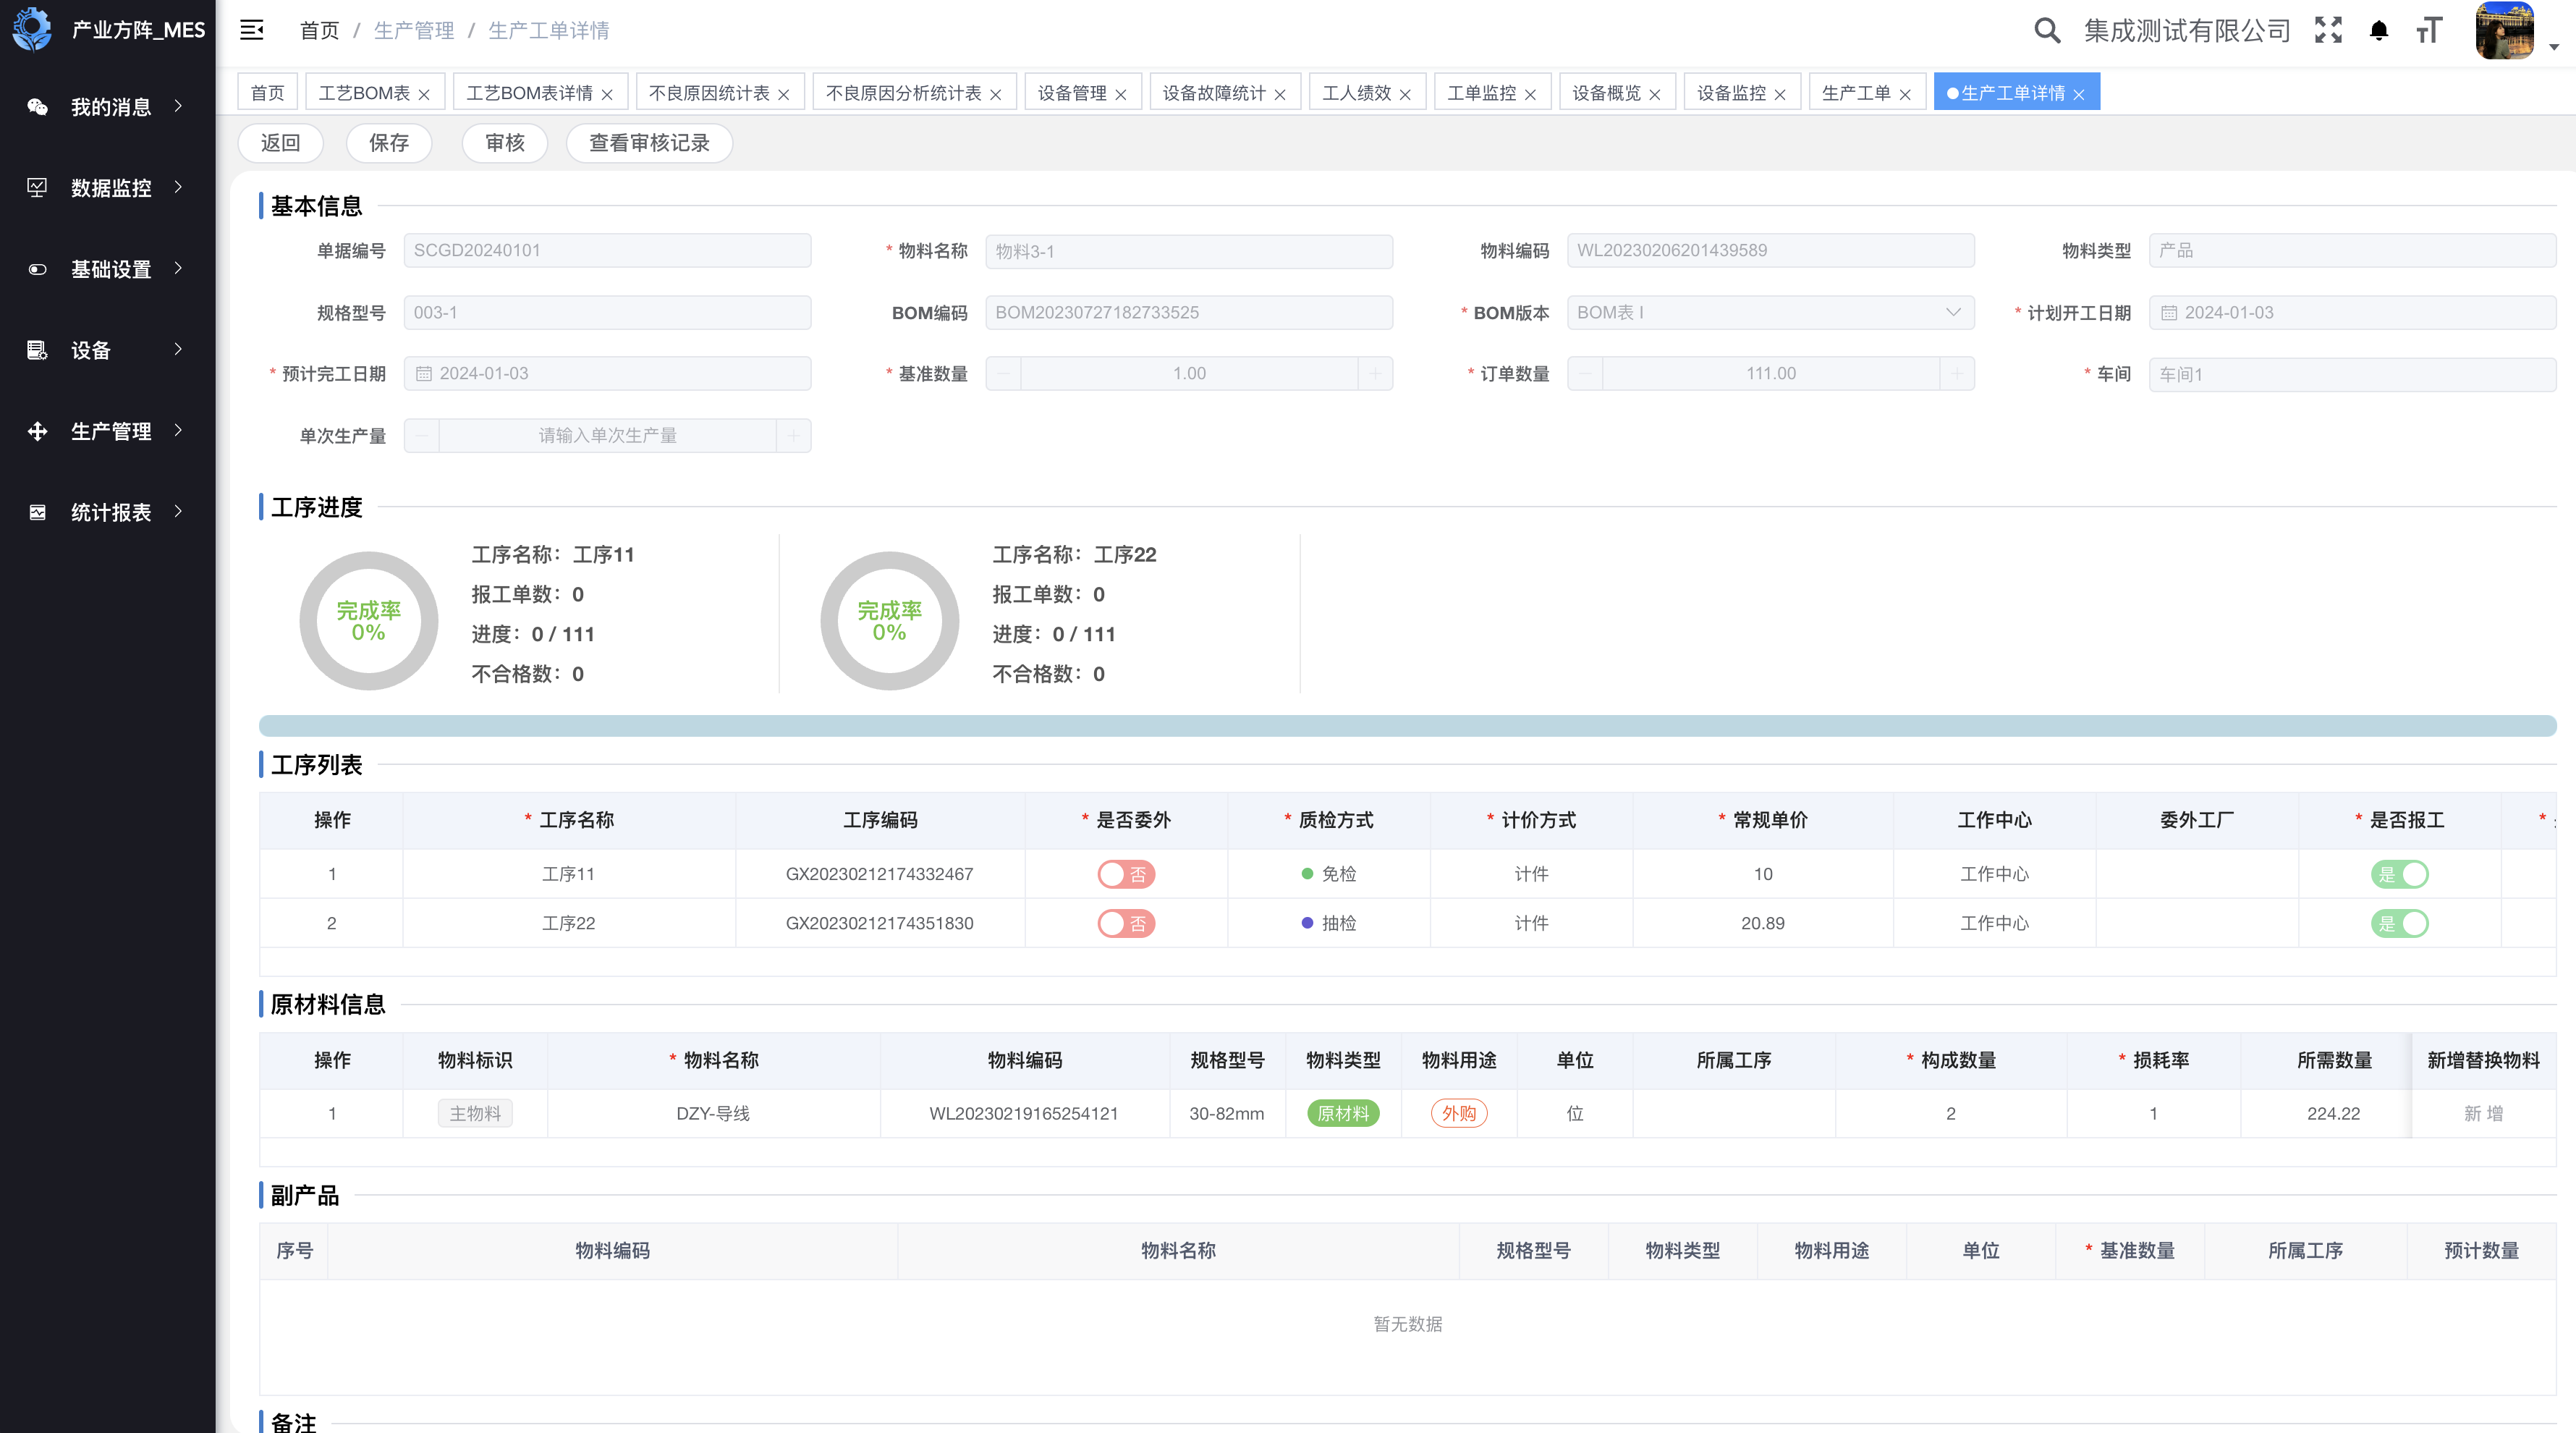
Task: Open notifications bell icon
Action: tap(2379, 30)
